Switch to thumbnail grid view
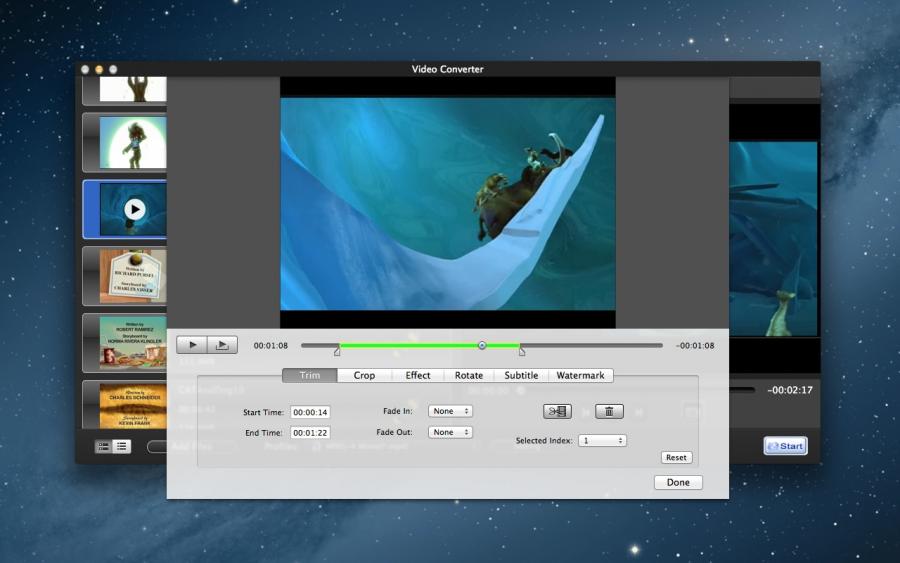 tap(104, 446)
